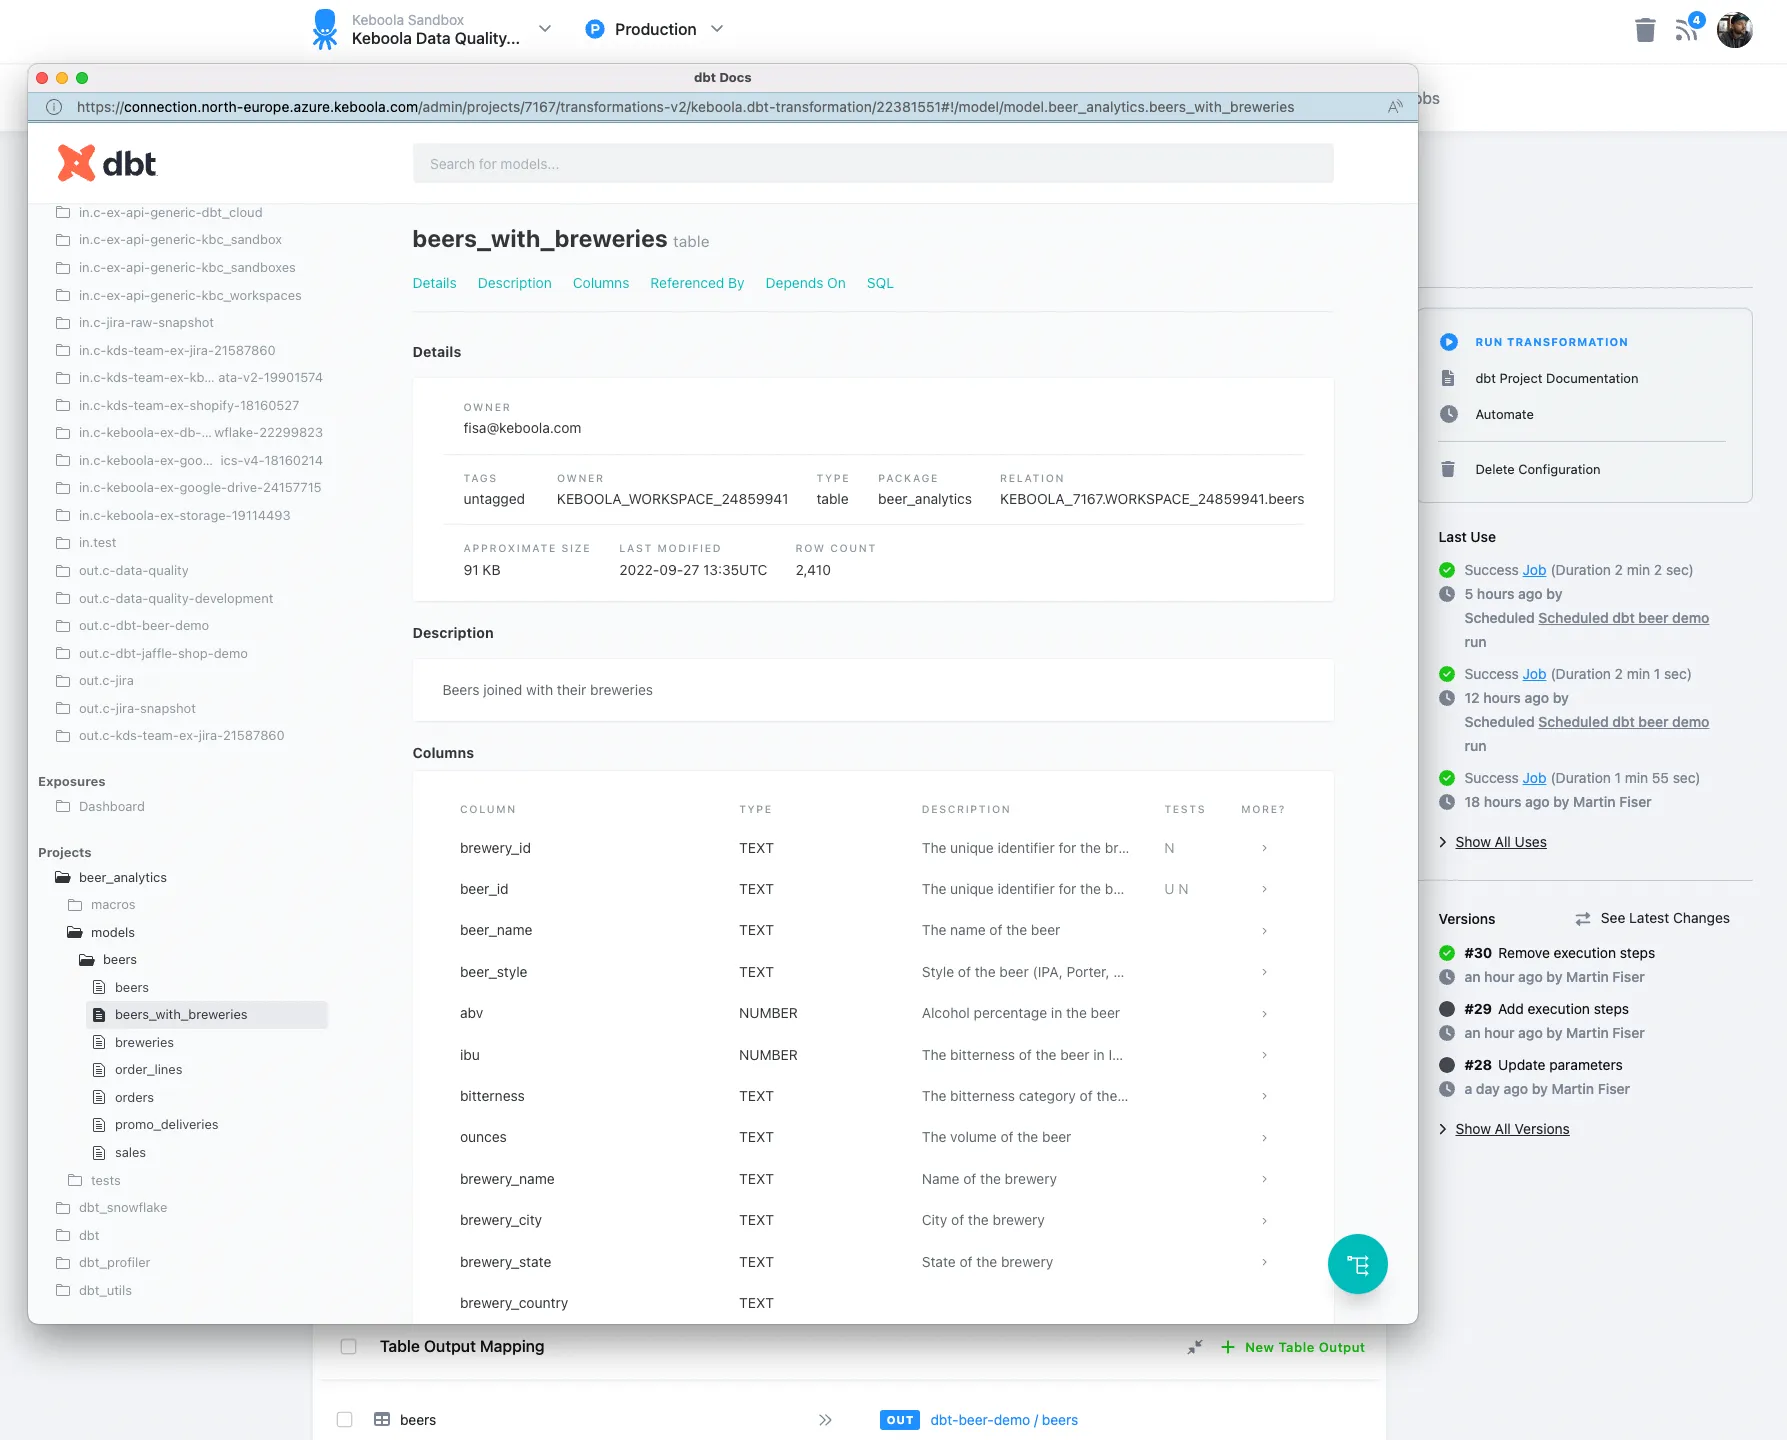Switch to the Referenced By tab

pyautogui.click(x=697, y=283)
